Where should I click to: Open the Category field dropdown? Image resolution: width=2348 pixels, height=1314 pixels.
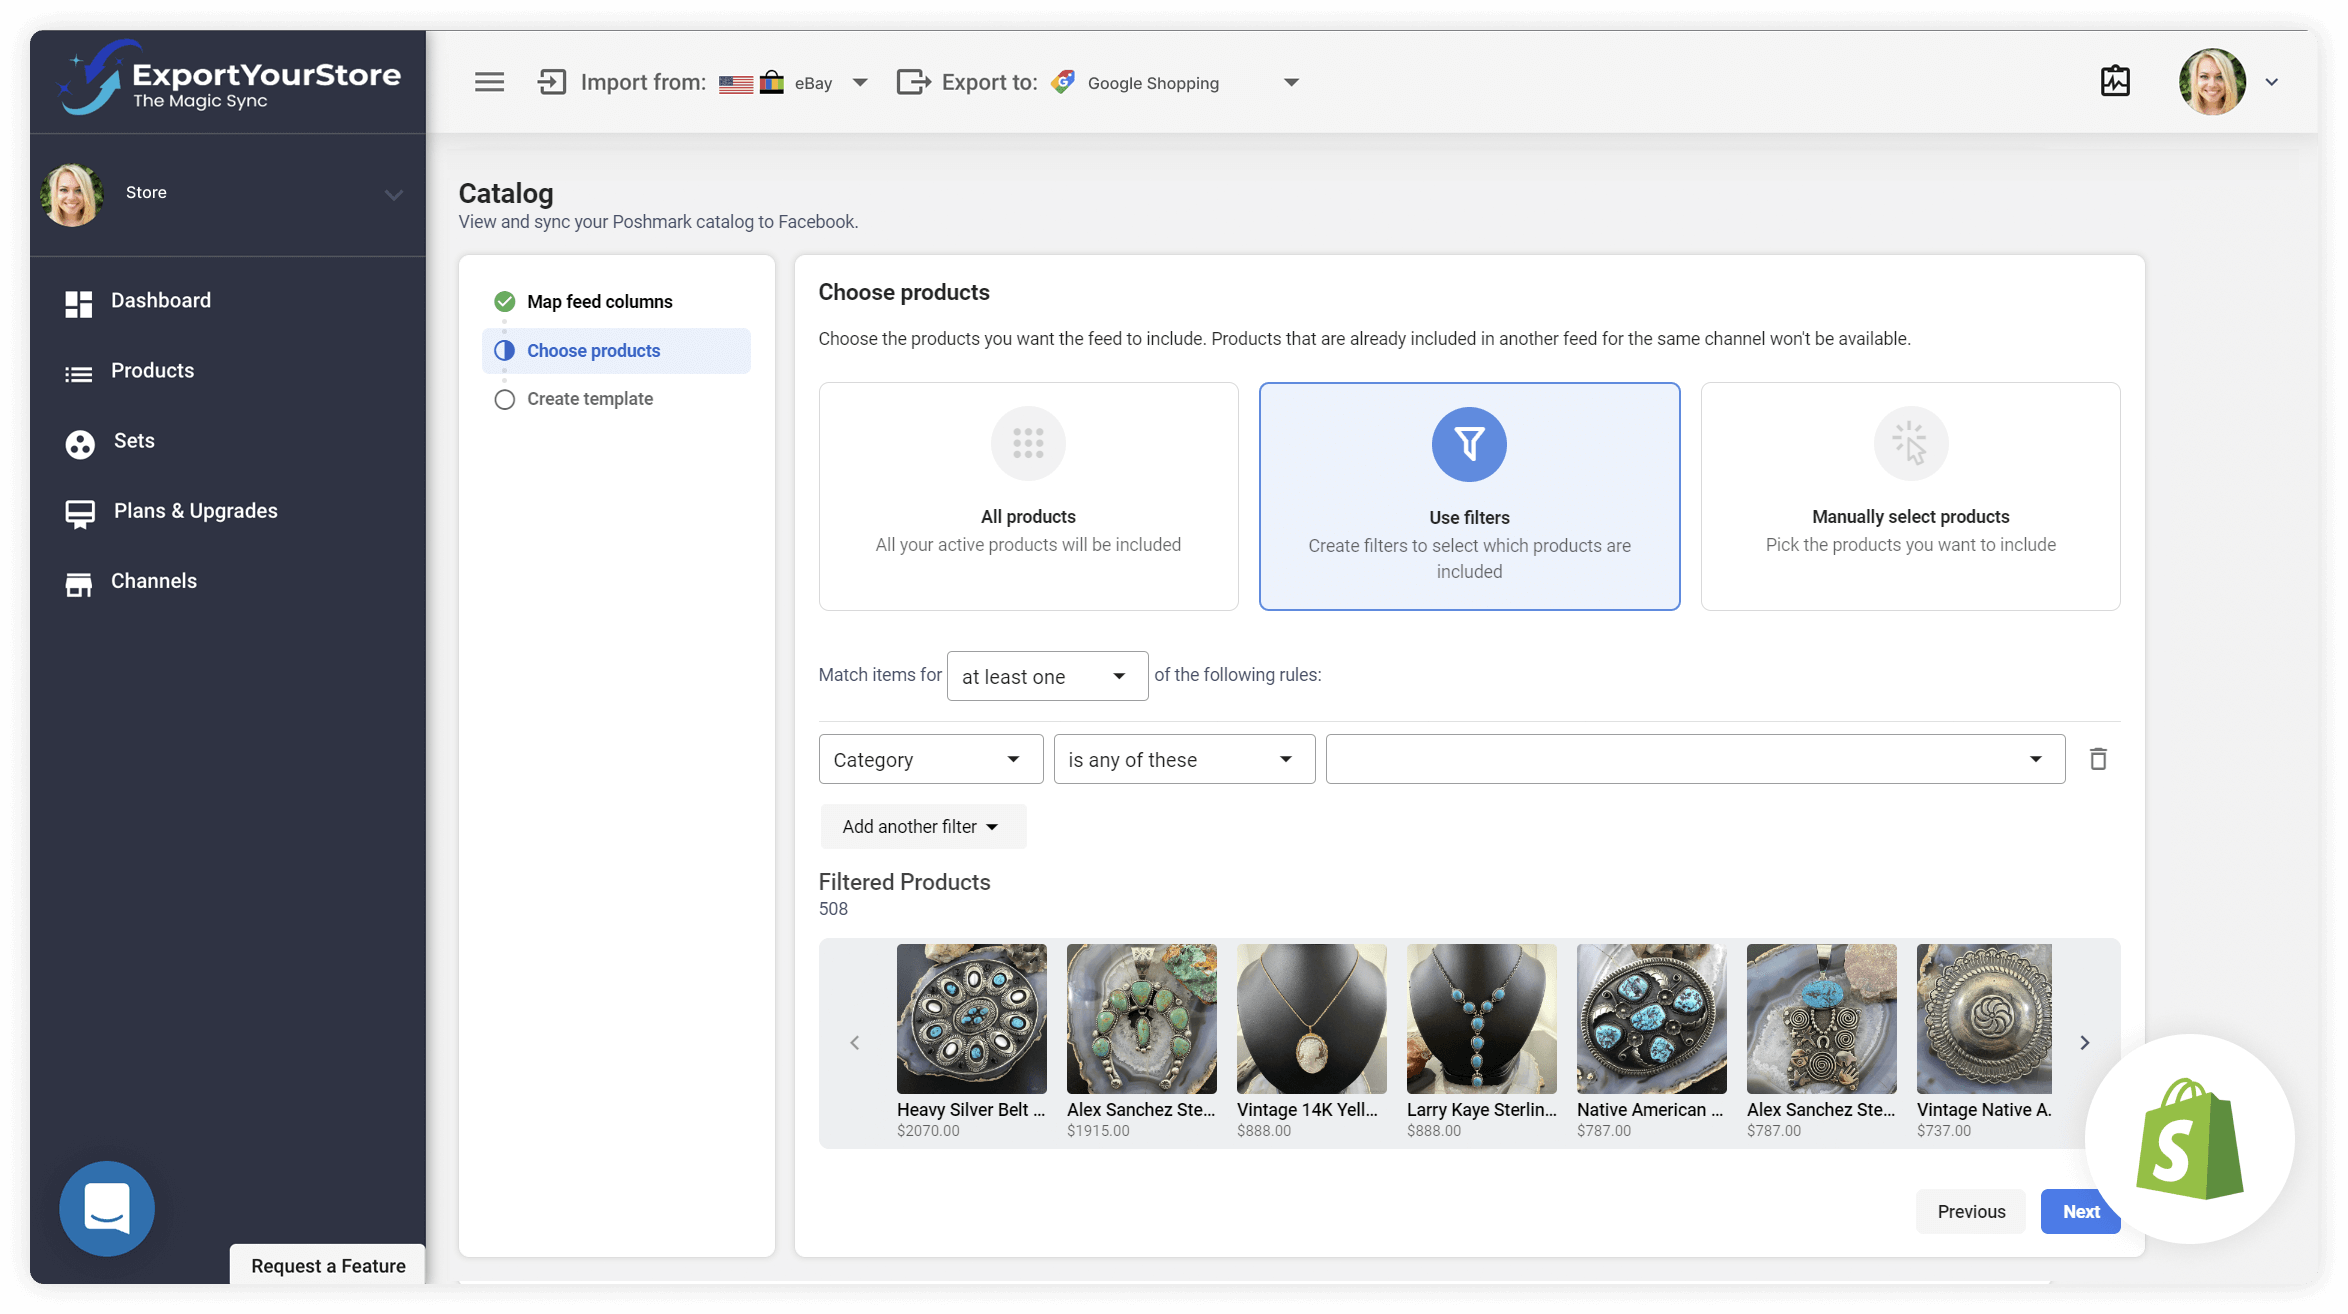point(930,760)
